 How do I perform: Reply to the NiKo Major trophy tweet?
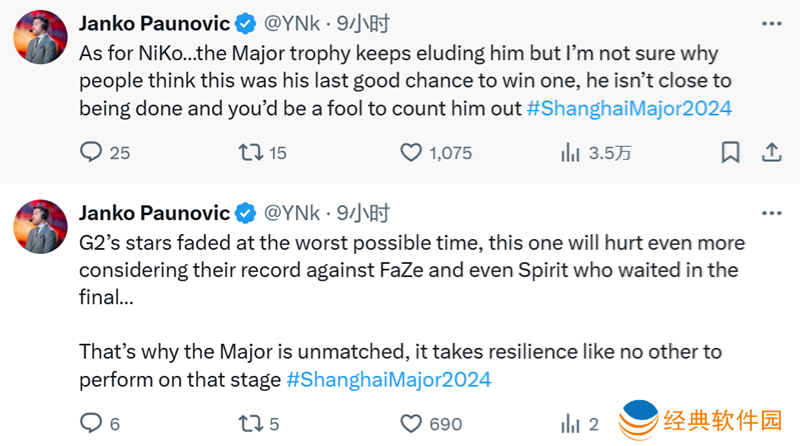(92, 153)
